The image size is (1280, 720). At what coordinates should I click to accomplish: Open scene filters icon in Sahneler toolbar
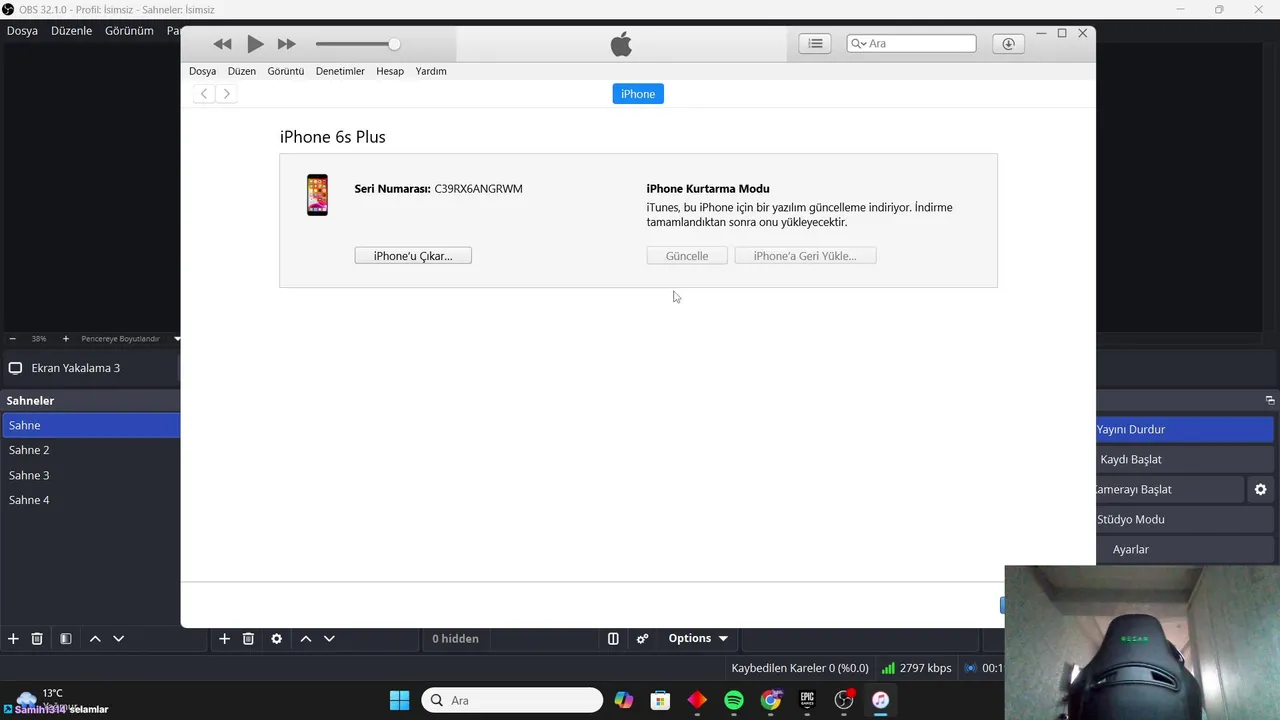coord(65,639)
